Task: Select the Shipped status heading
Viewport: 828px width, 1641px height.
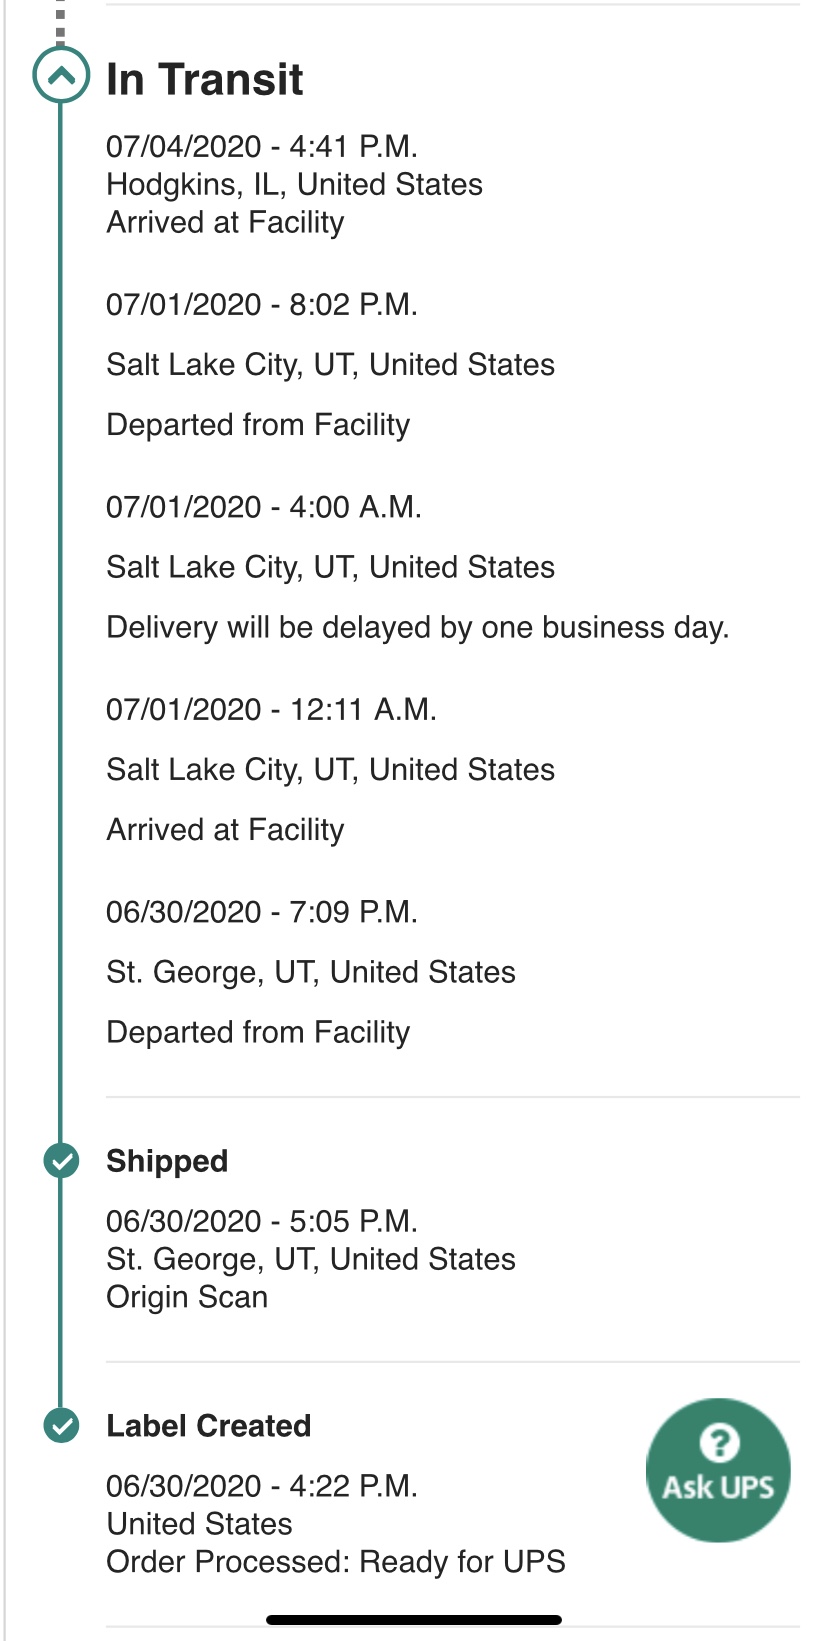Action: pos(167,1161)
